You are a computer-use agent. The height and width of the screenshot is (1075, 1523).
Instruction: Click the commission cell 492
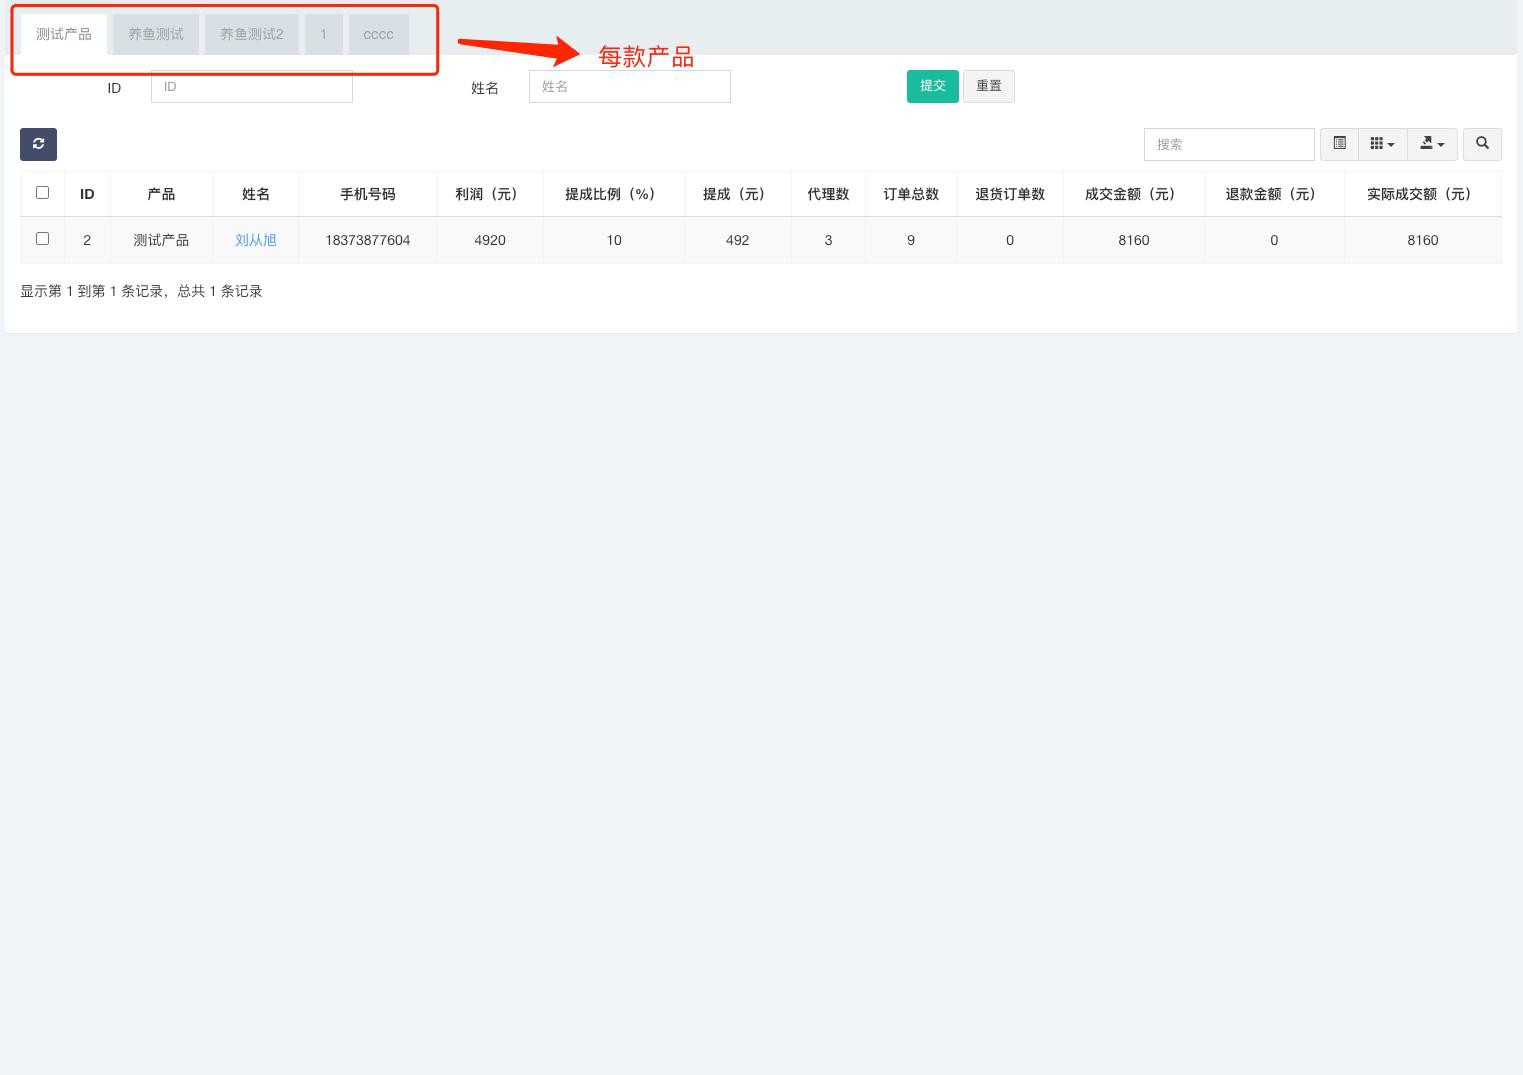(x=738, y=240)
